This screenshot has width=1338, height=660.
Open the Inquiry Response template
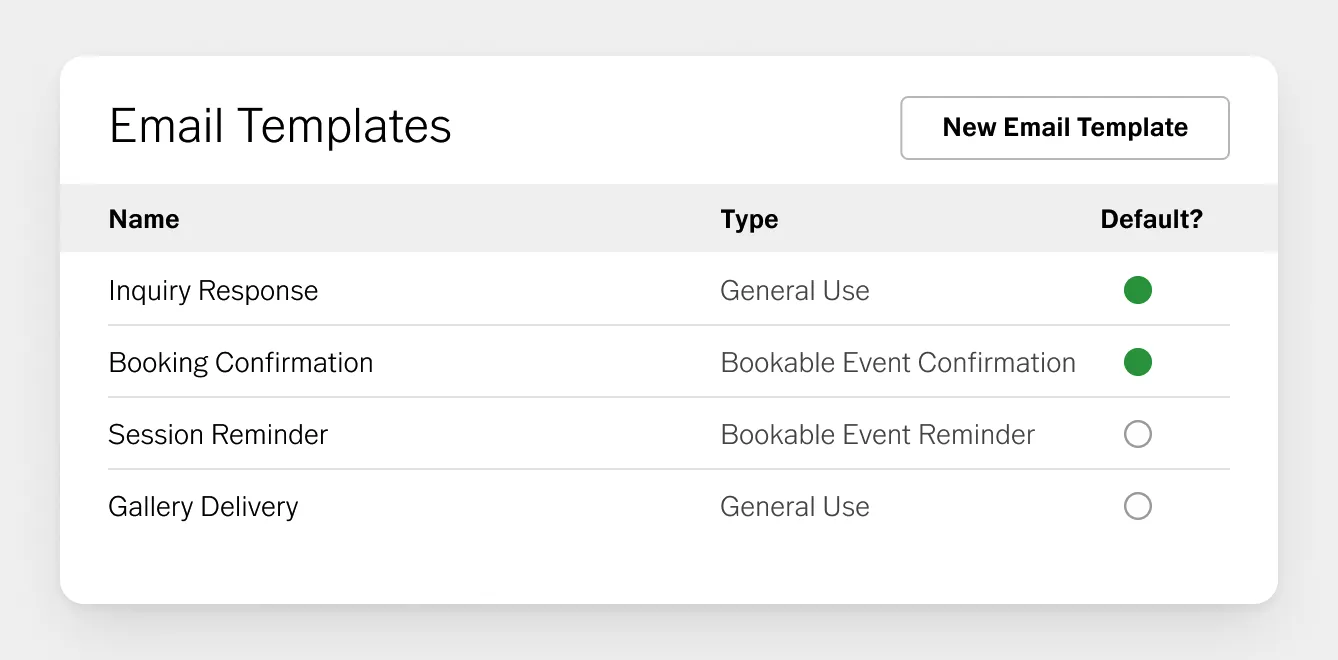tap(213, 291)
